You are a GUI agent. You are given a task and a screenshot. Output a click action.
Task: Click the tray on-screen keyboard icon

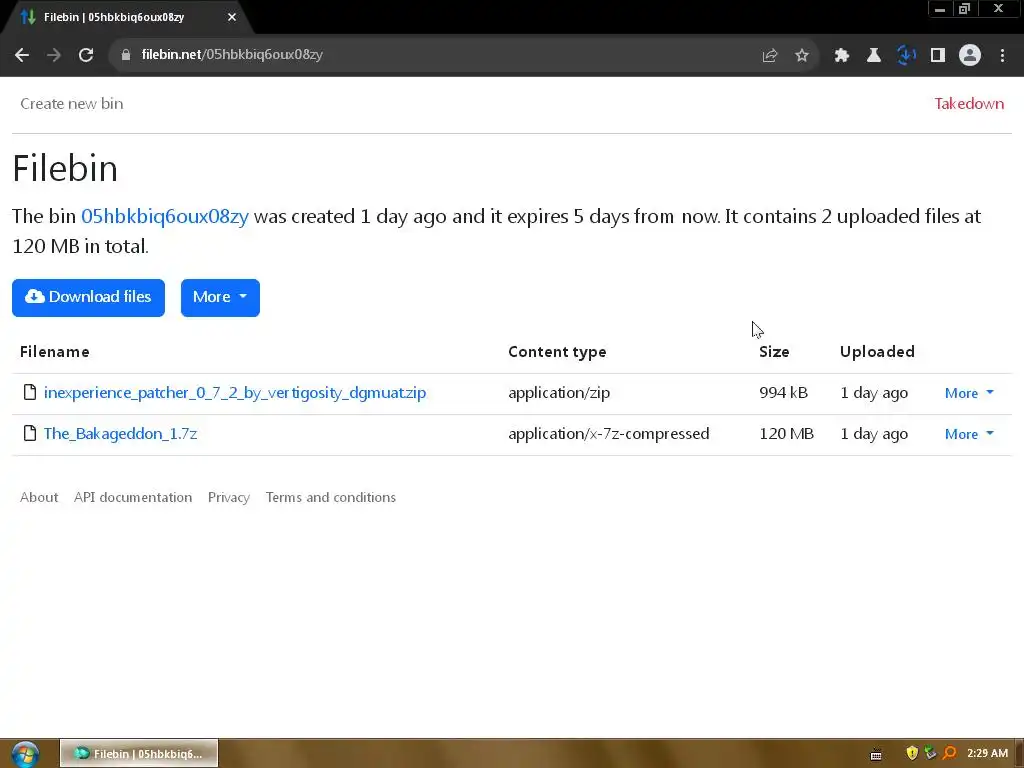point(876,755)
